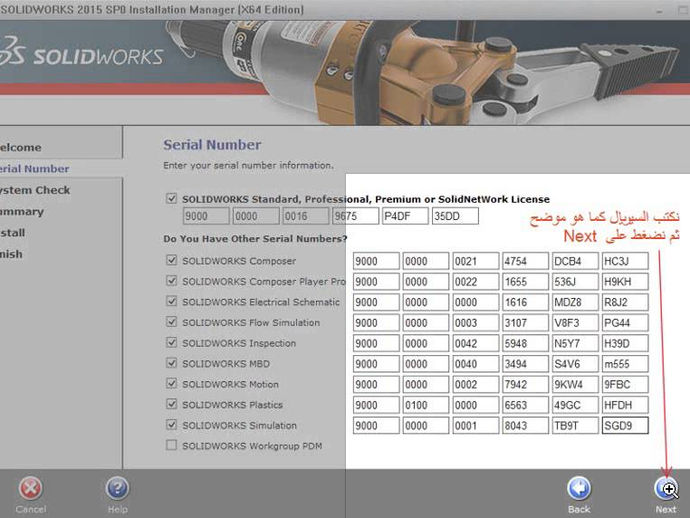Click the MBD field S4V6
Viewport: 690px width, 518px height.
click(575, 364)
